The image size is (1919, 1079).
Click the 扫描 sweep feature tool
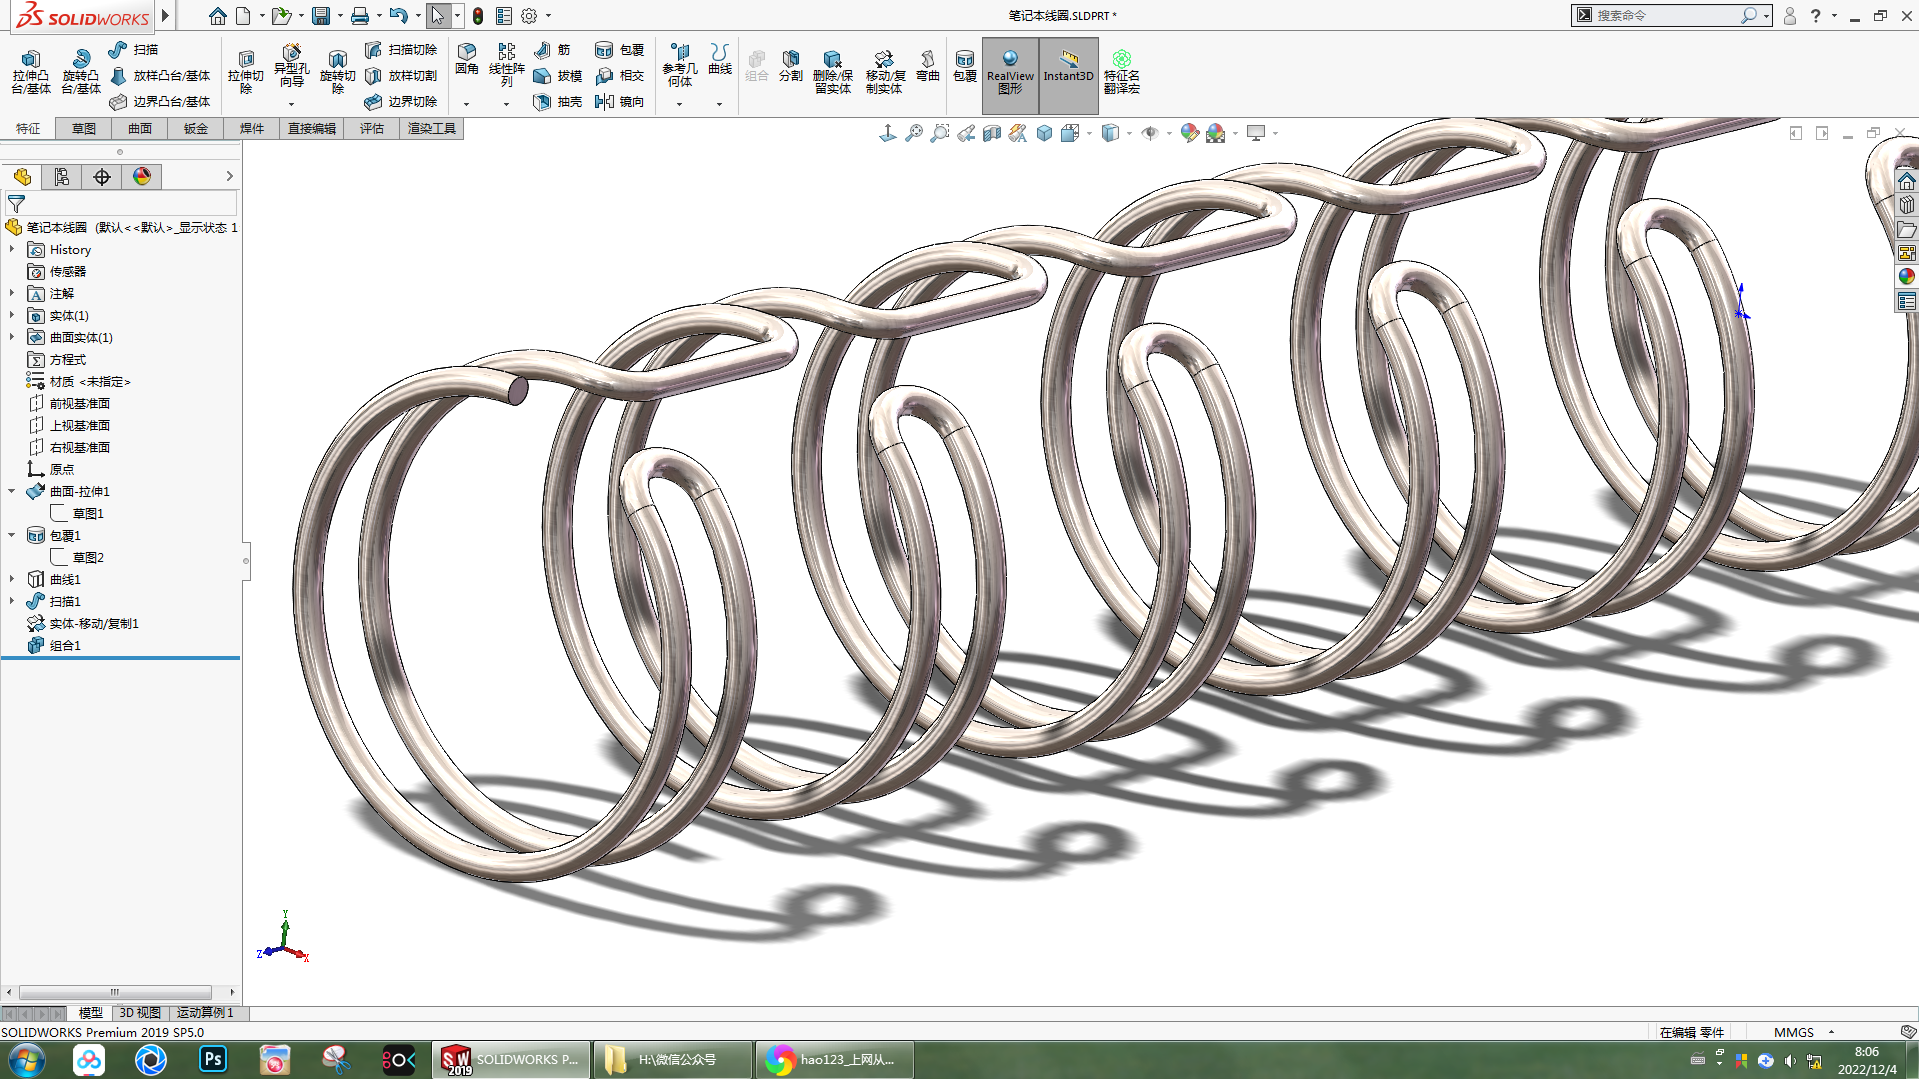133,49
